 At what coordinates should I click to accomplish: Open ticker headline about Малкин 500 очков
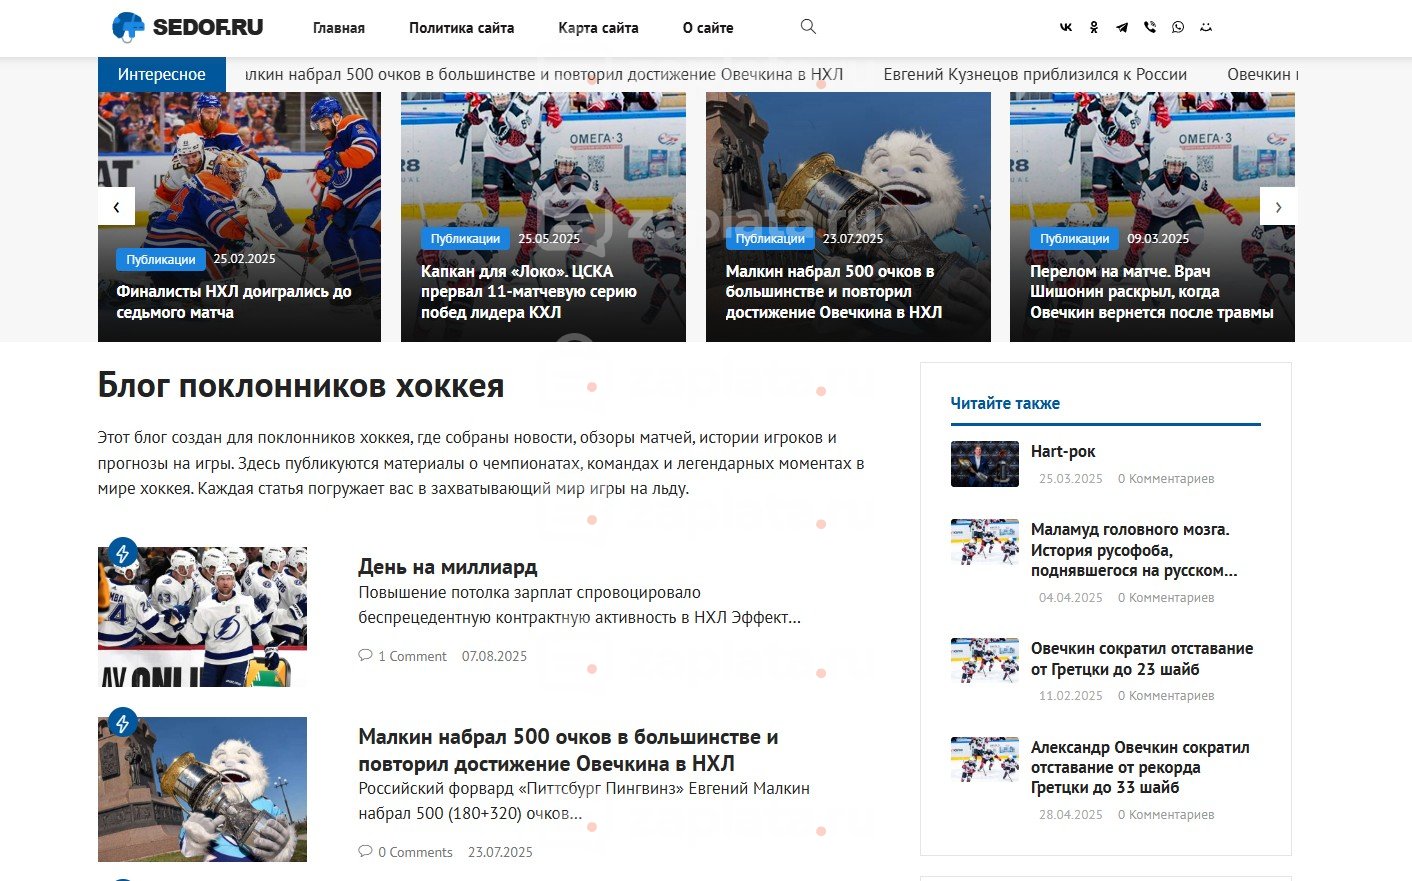click(545, 74)
